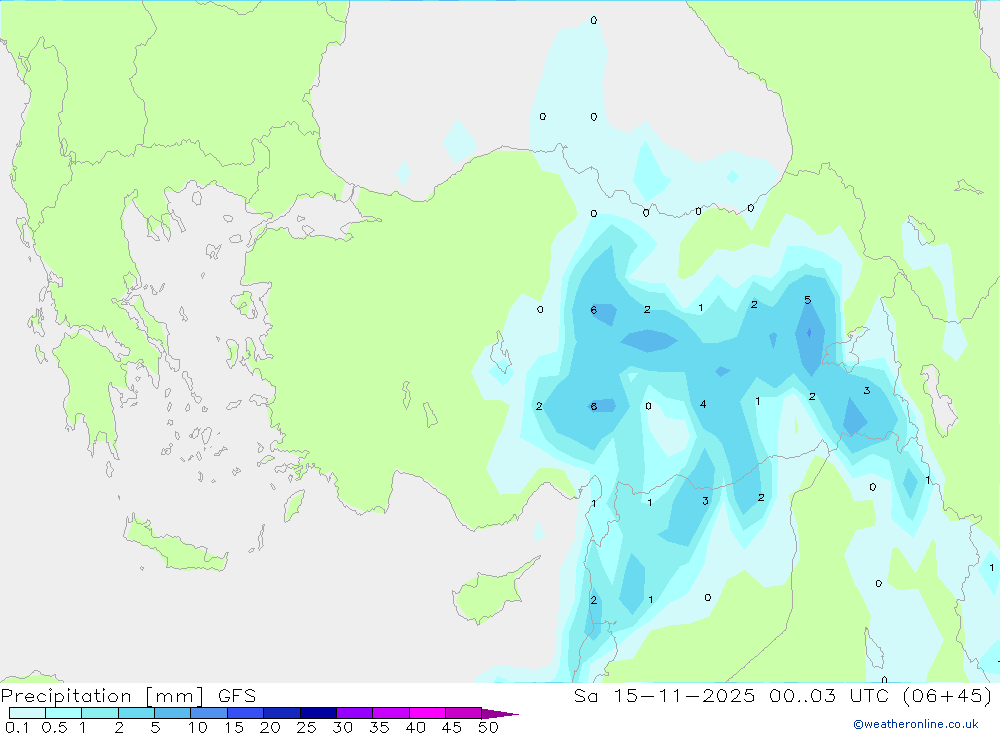Viewport: 1000px width, 733px height.
Task: Click the legend tick label "15"
Action: pyautogui.click(x=234, y=727)
